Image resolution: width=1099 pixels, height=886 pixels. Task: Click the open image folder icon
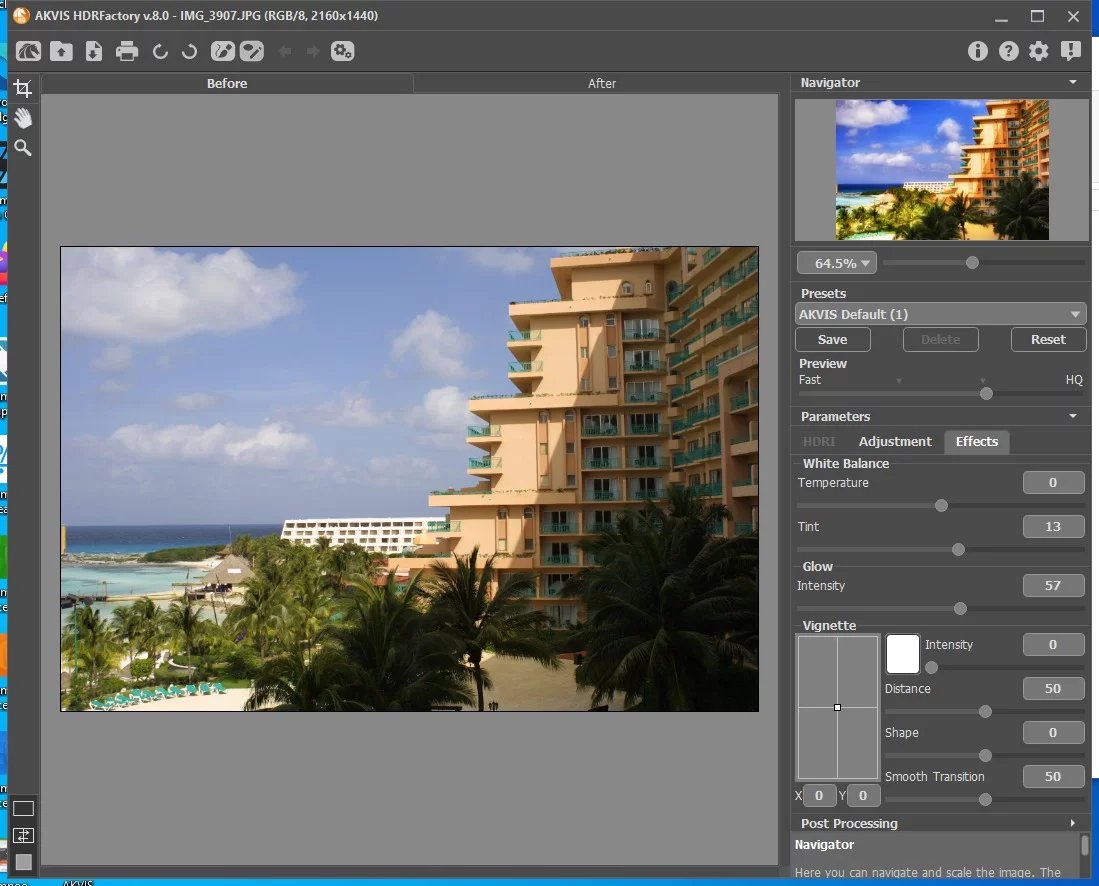61,51
